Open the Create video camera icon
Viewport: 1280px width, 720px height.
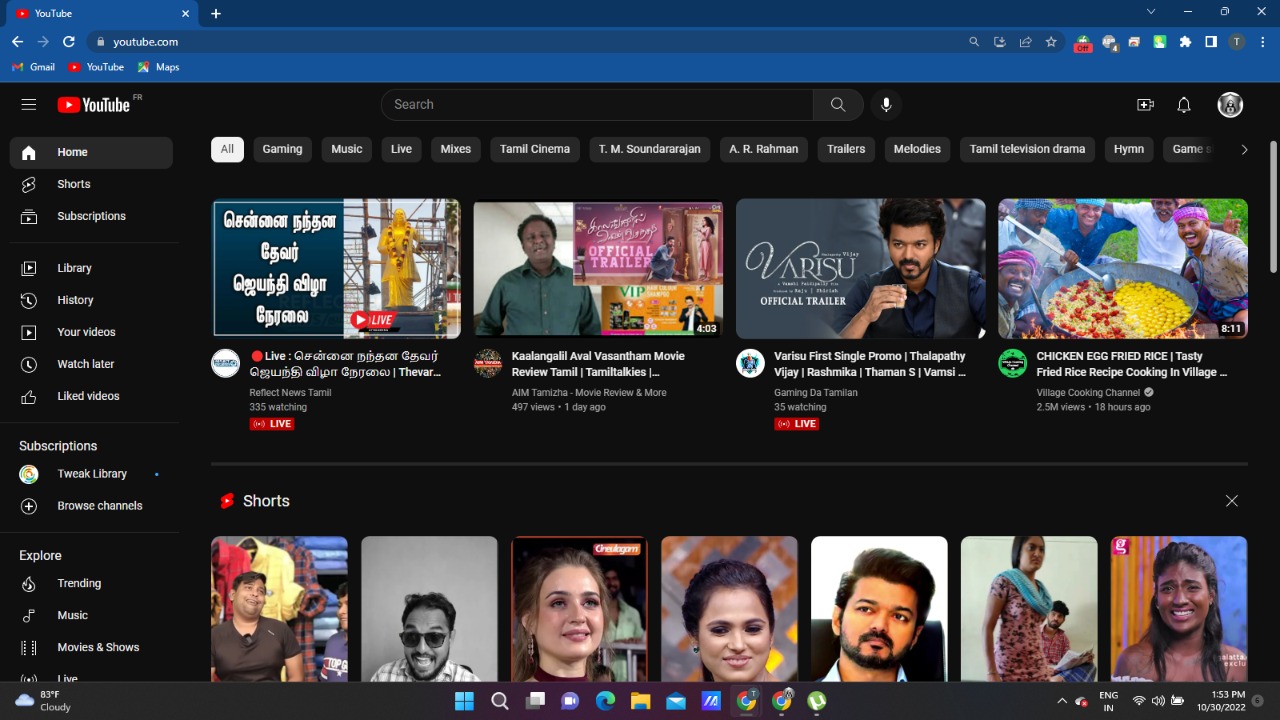[1146, 105]
